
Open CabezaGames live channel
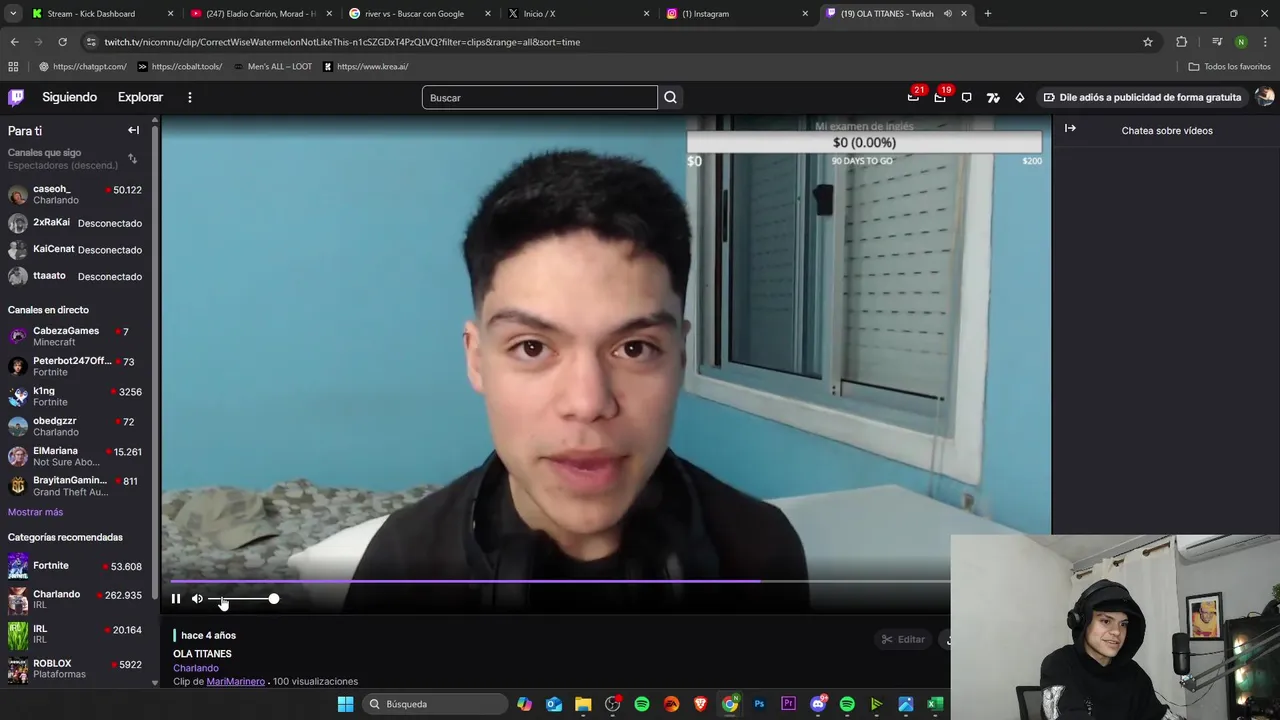coord(75,336)
